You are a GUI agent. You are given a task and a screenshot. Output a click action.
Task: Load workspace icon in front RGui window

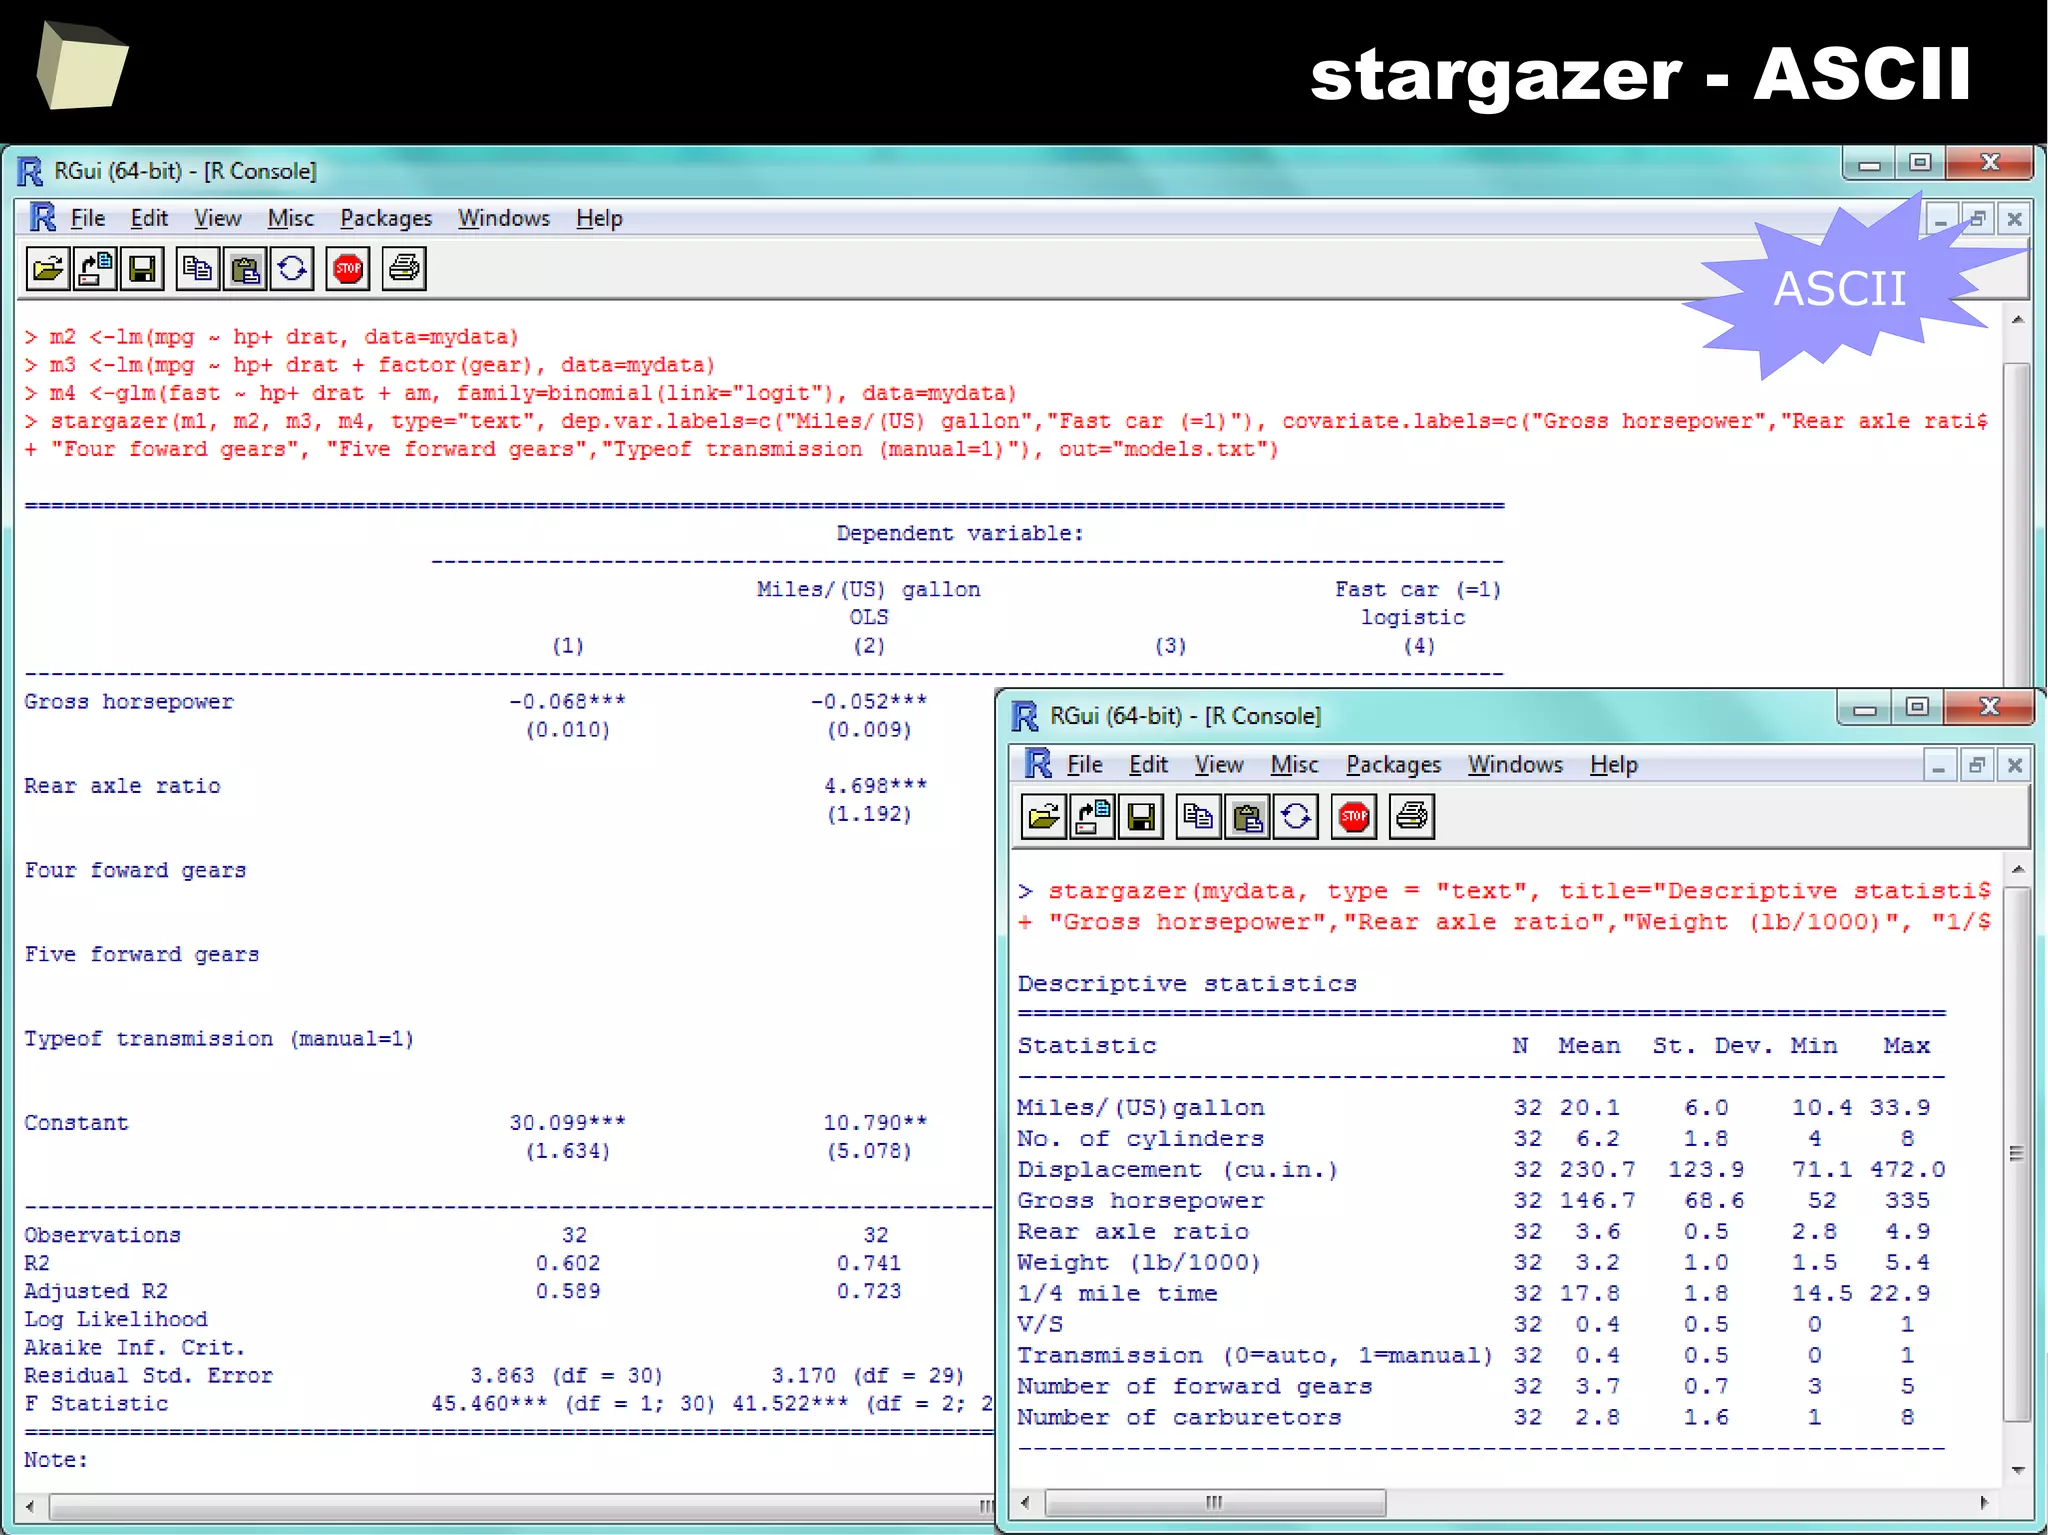1092,817
